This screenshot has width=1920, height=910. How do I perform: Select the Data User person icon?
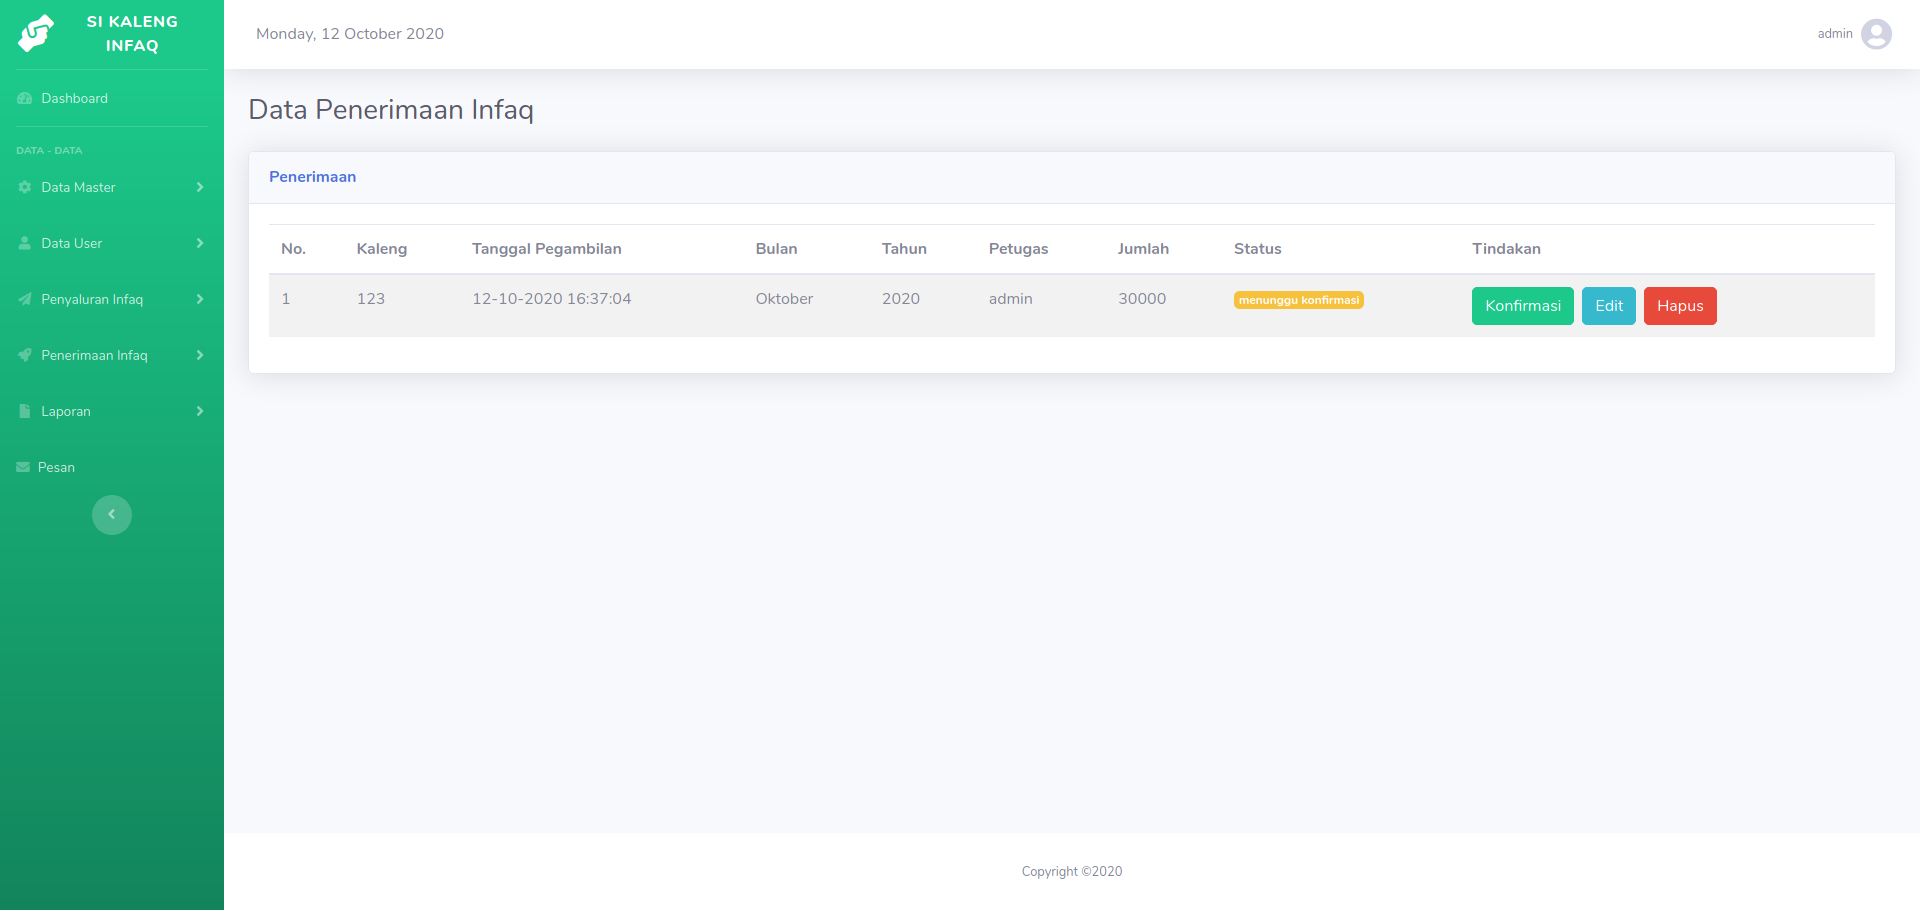tap(23, 243)
